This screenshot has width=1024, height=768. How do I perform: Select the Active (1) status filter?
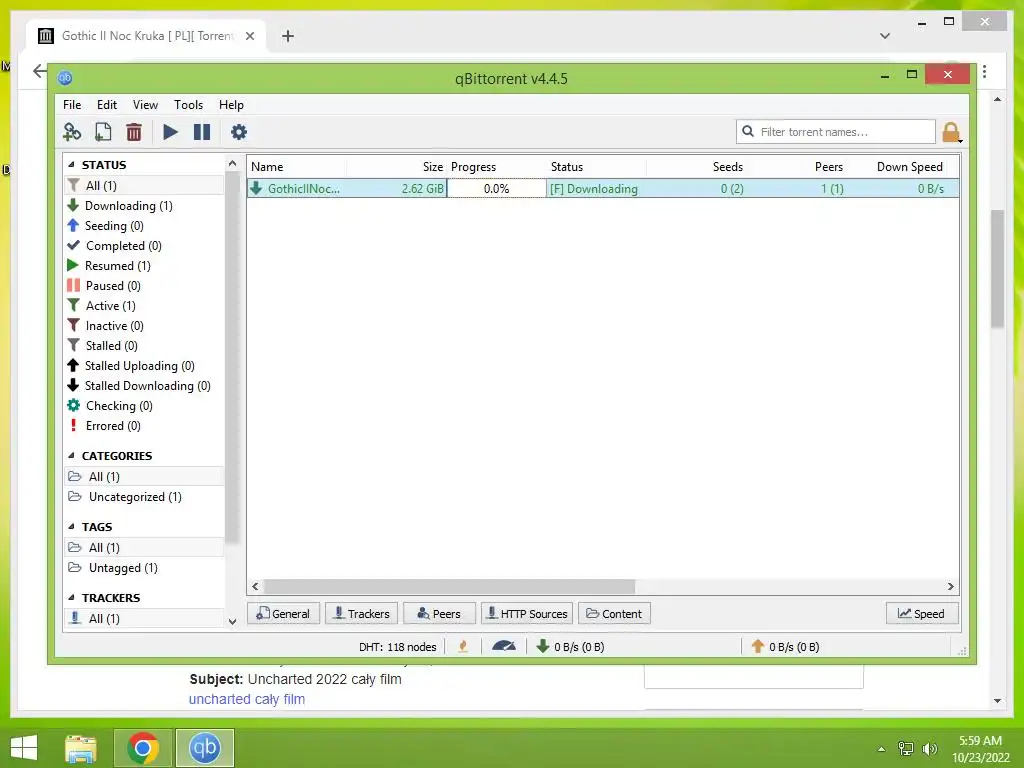tap(144, 306)
